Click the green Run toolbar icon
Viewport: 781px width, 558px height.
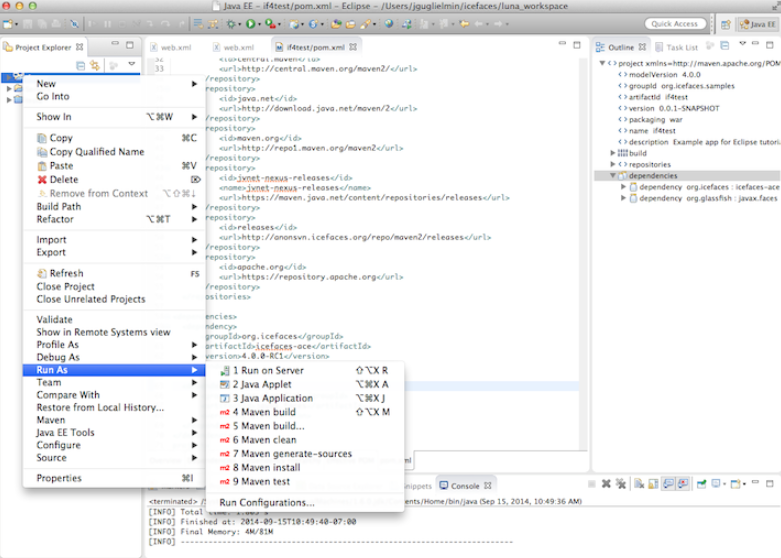(x=251, y=23)
